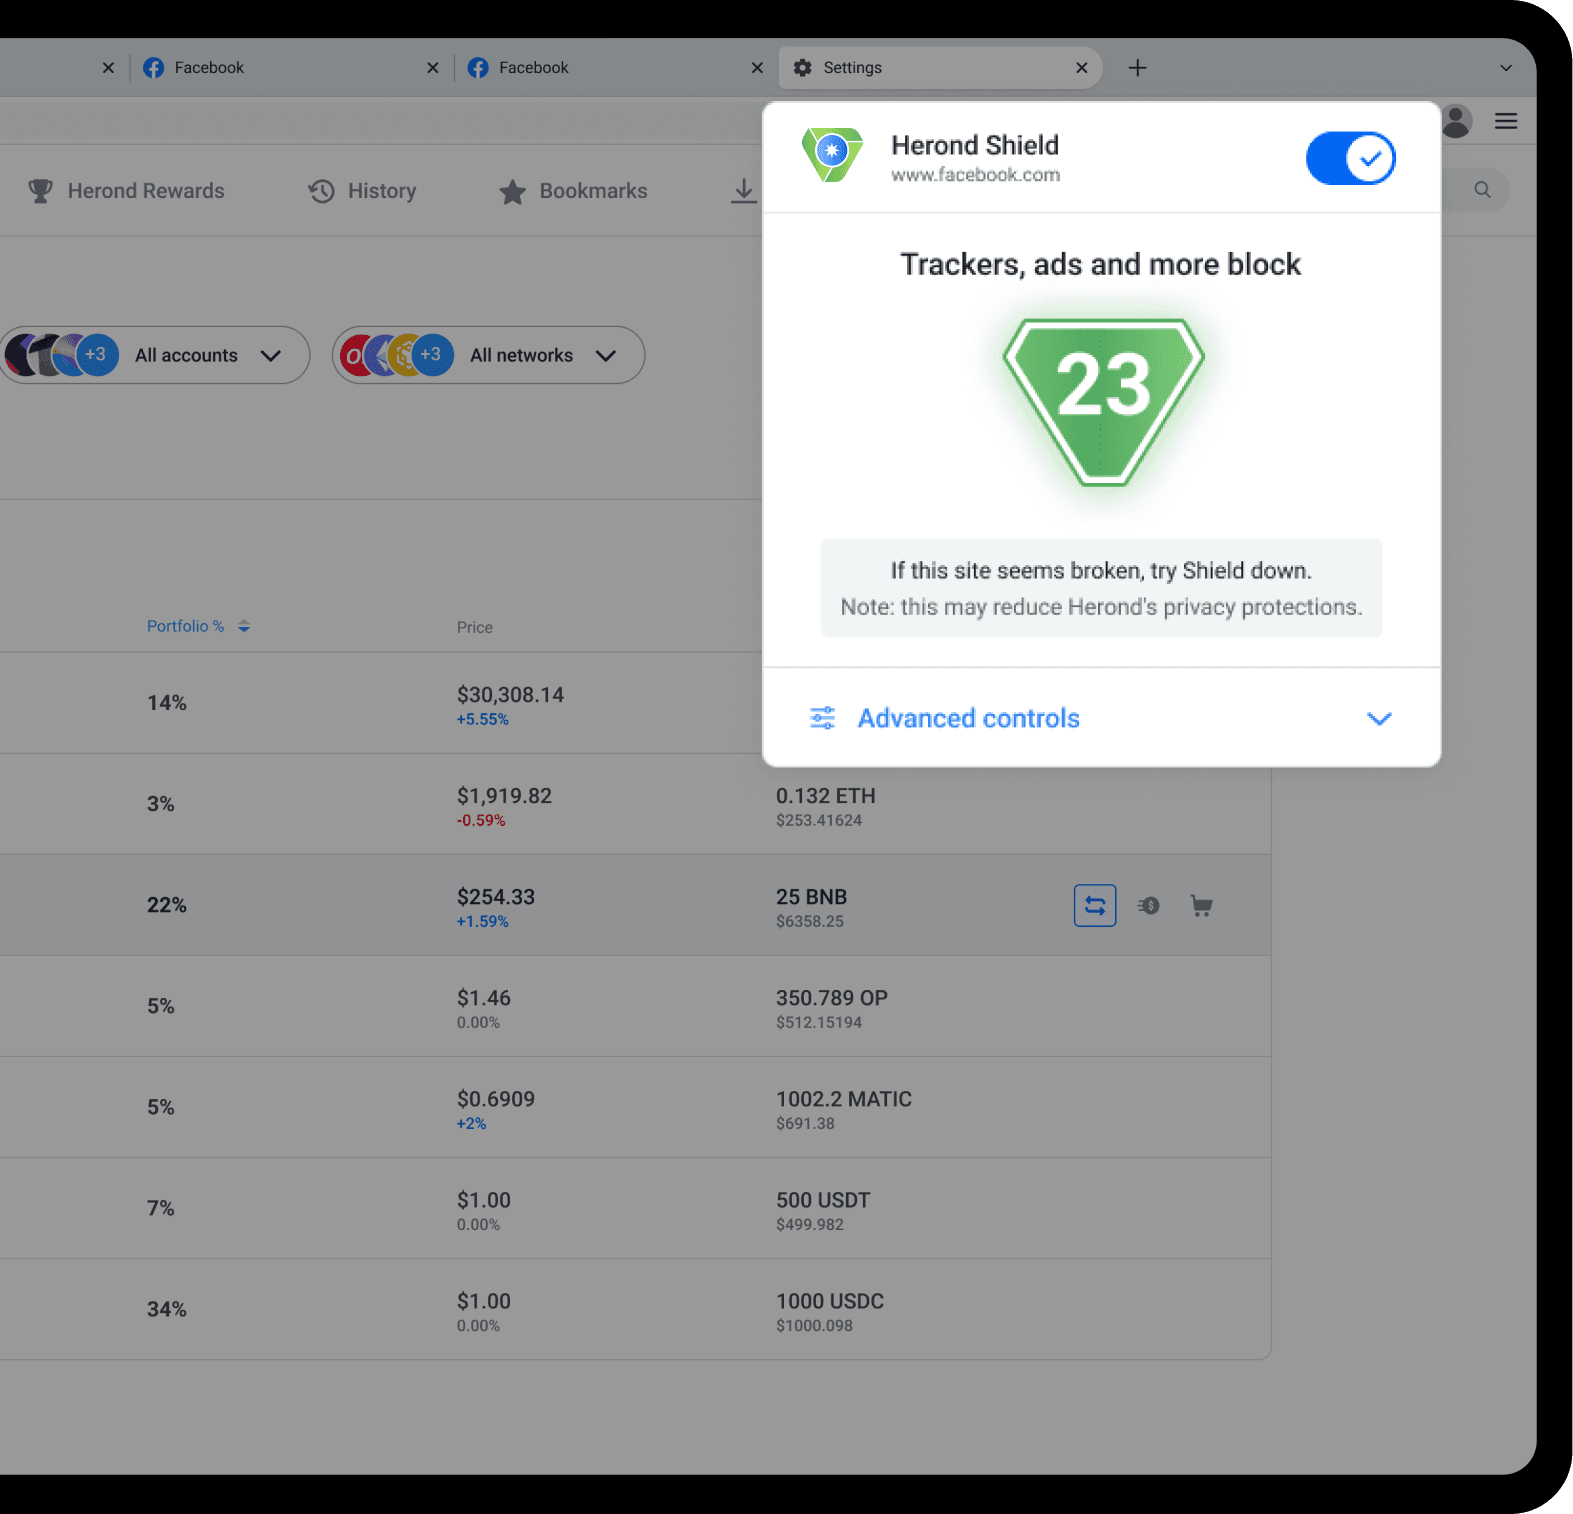Open the All accounts dropdown
This screenshot has height=1514, width=1573.
pos(155,355)
